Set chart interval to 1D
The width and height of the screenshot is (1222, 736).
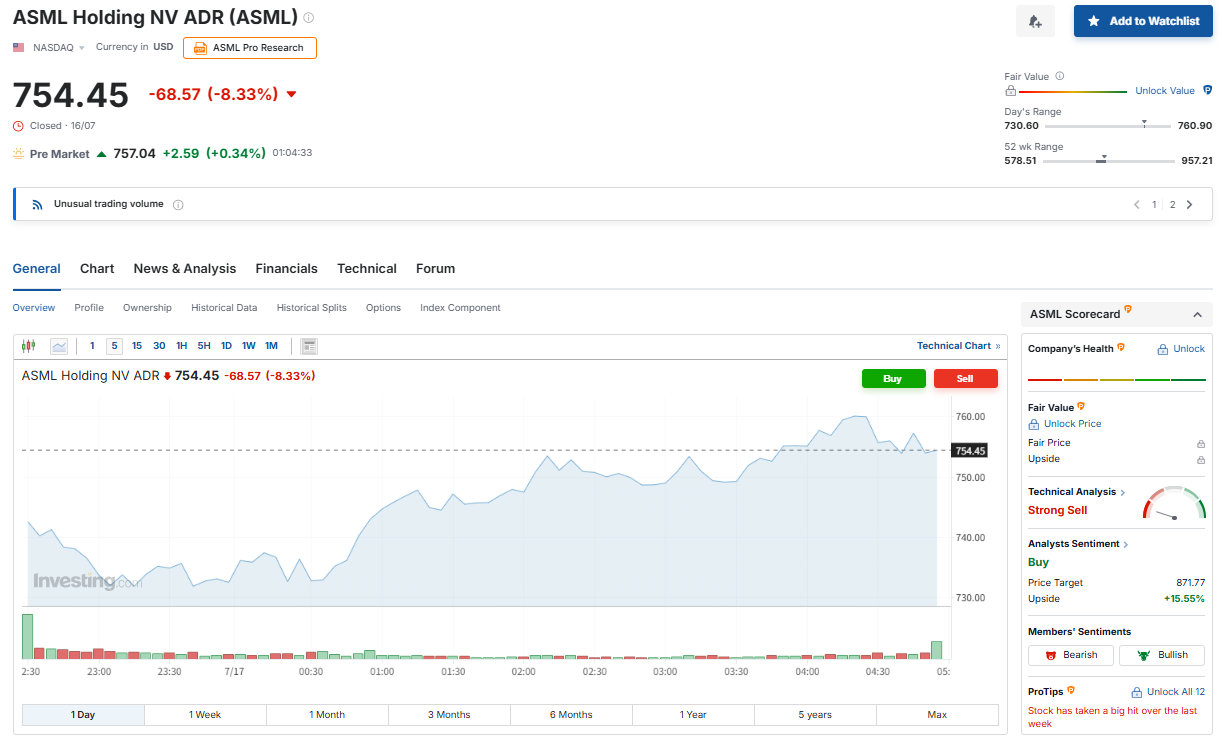pyautogui.click(x=226, y=346)
